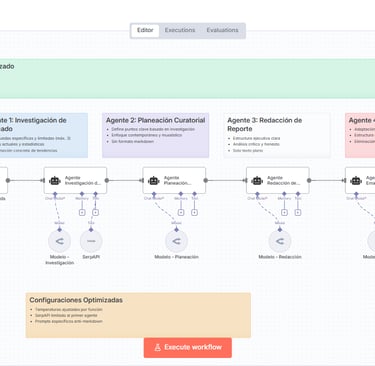Click the Modelo - Planeación label

click(x=176, y=257)
